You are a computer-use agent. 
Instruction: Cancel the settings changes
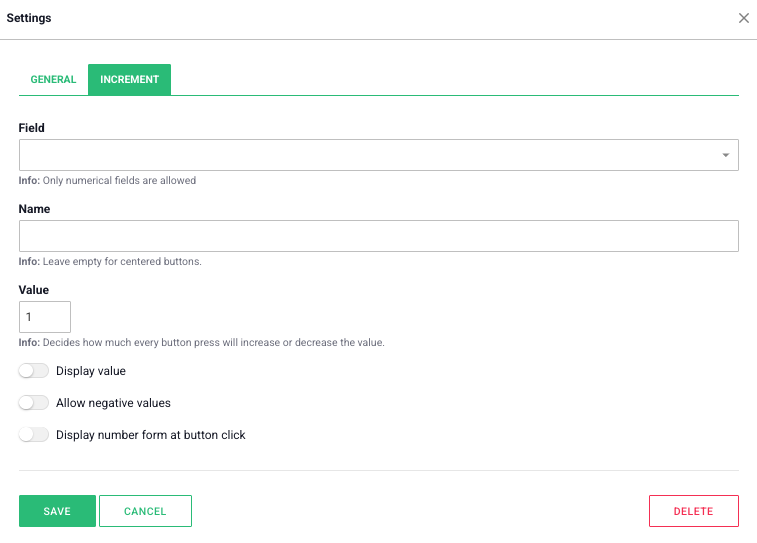click(145, 511)
